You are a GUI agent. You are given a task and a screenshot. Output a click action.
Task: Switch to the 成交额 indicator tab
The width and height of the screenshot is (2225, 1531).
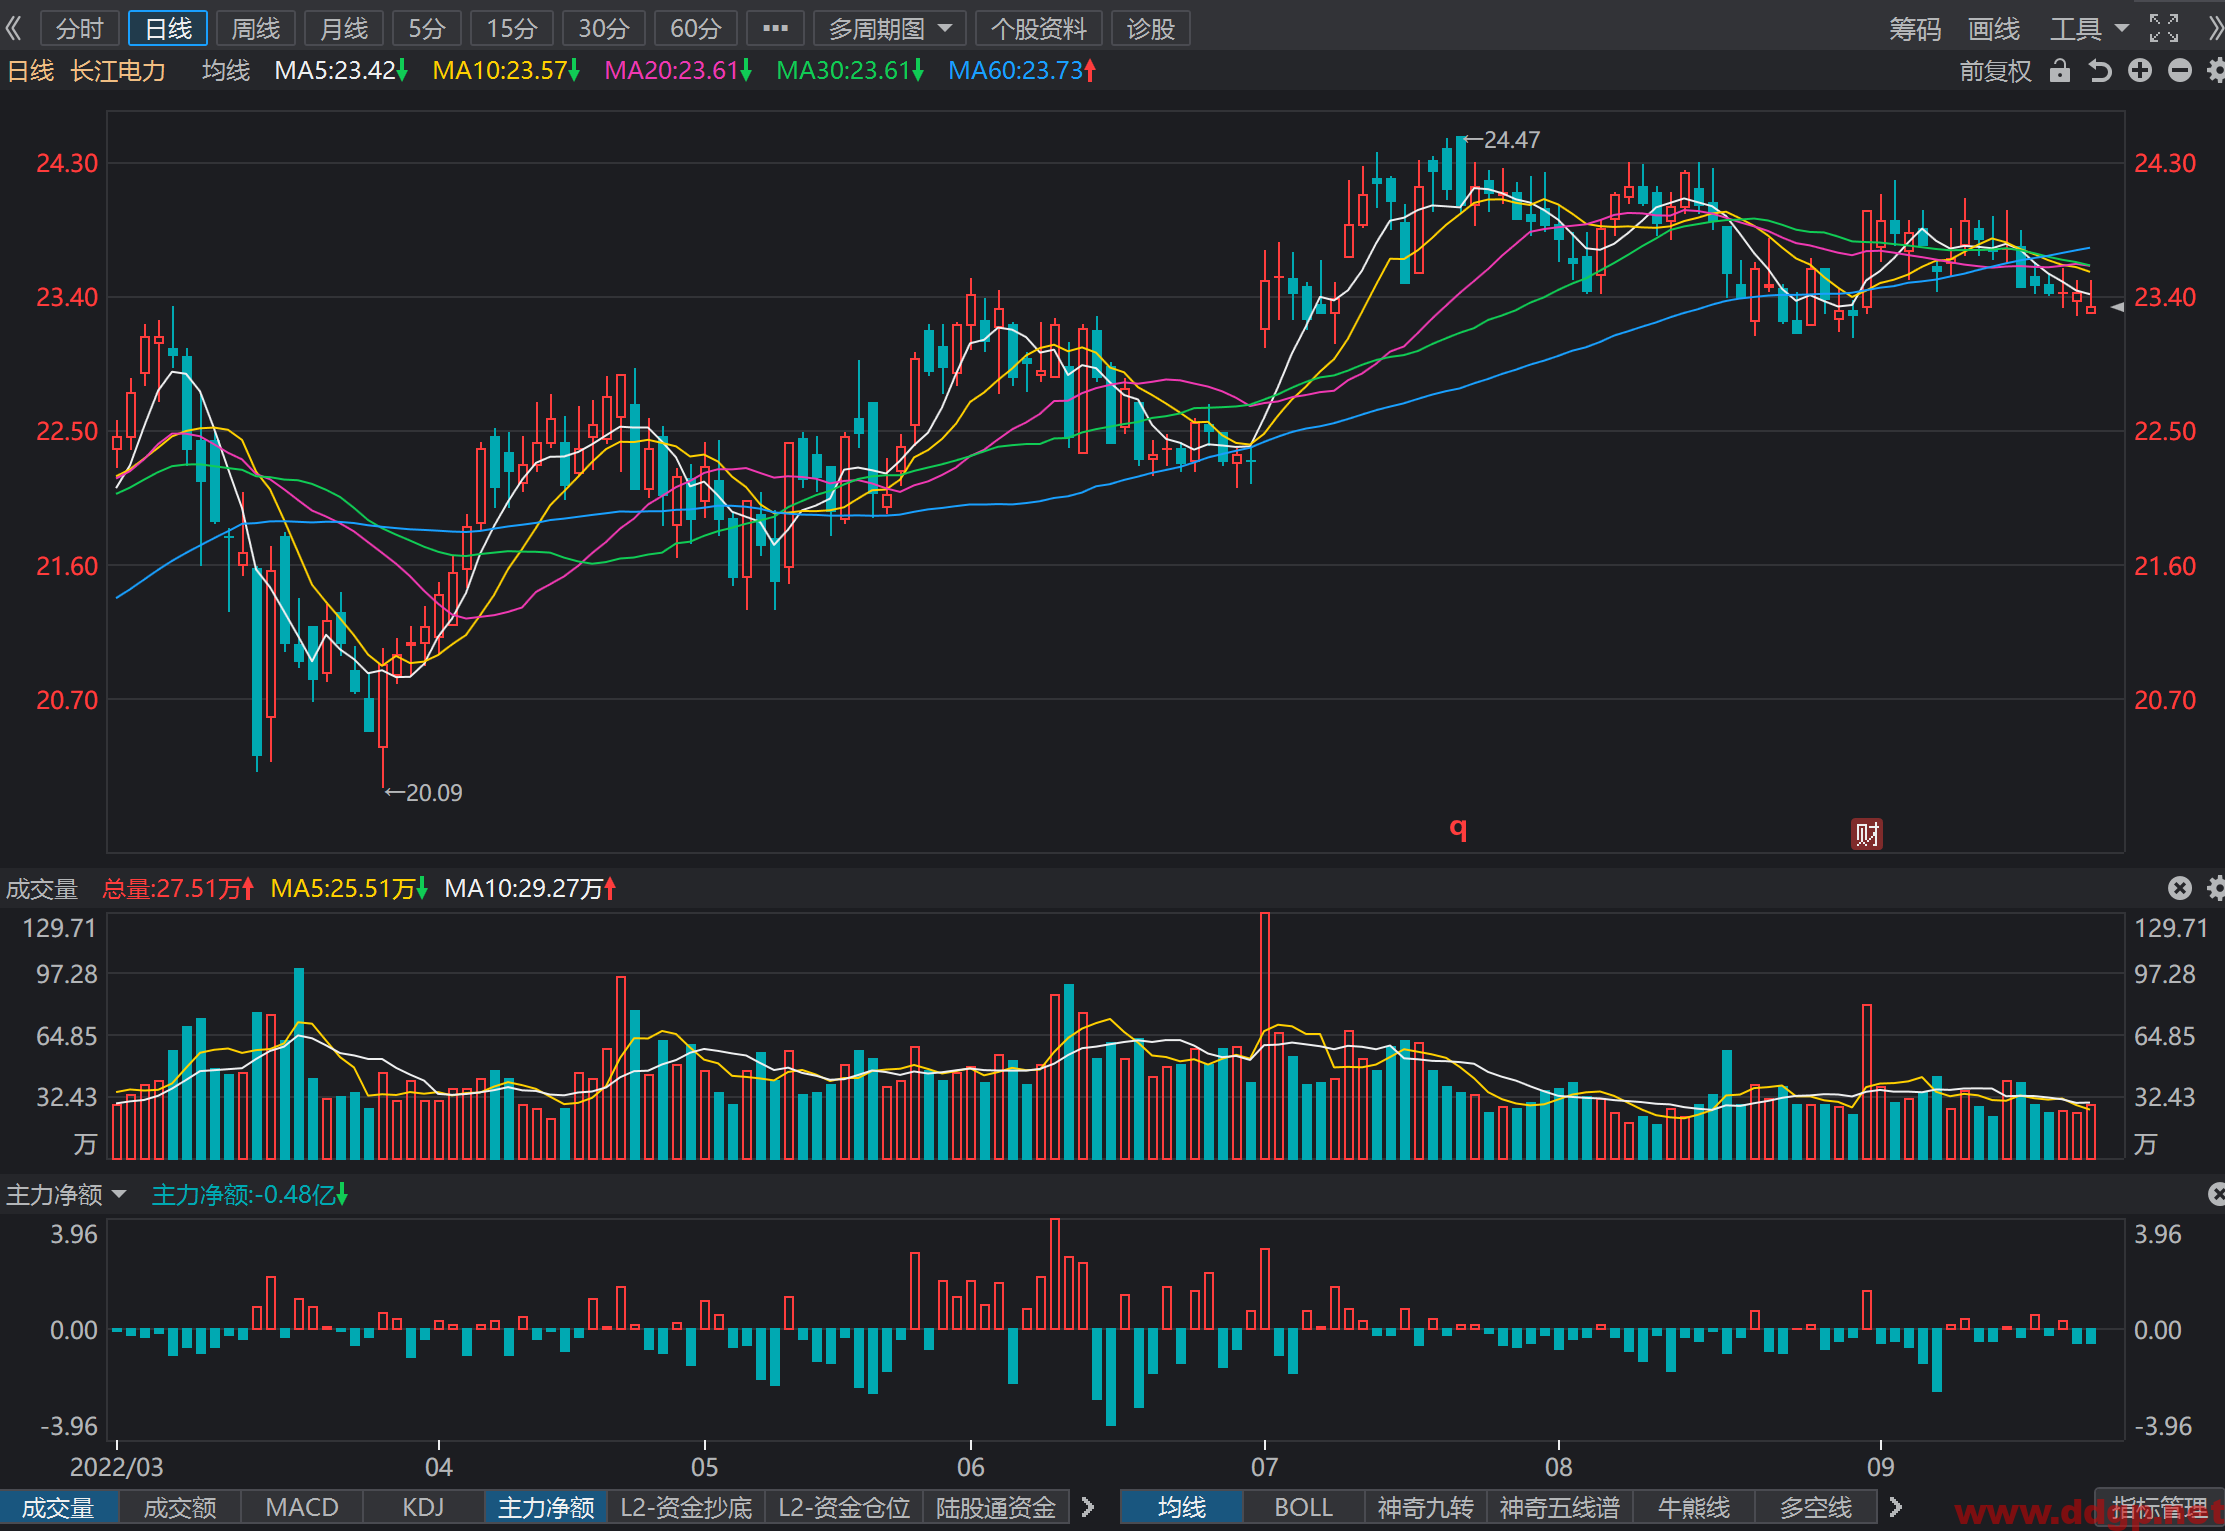(180, 1507)
